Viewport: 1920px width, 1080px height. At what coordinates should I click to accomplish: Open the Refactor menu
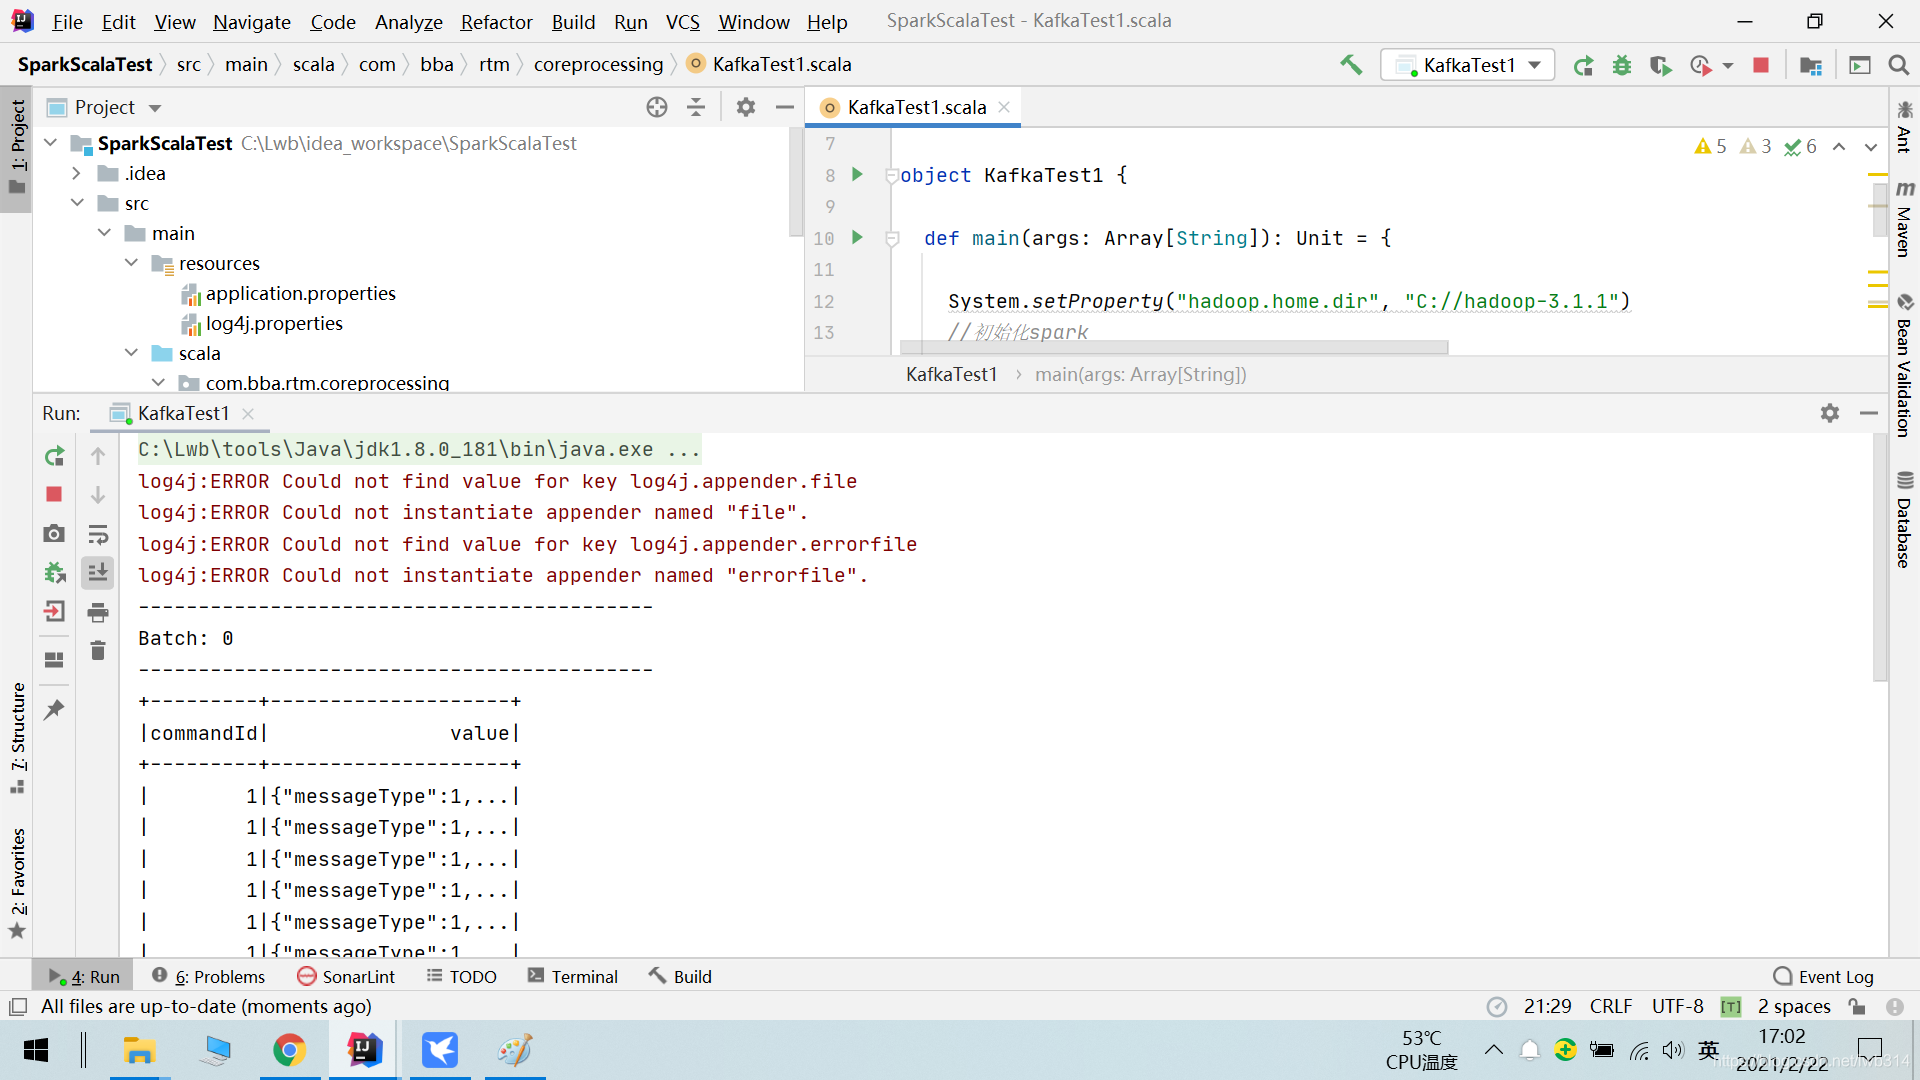pos(496,21)
